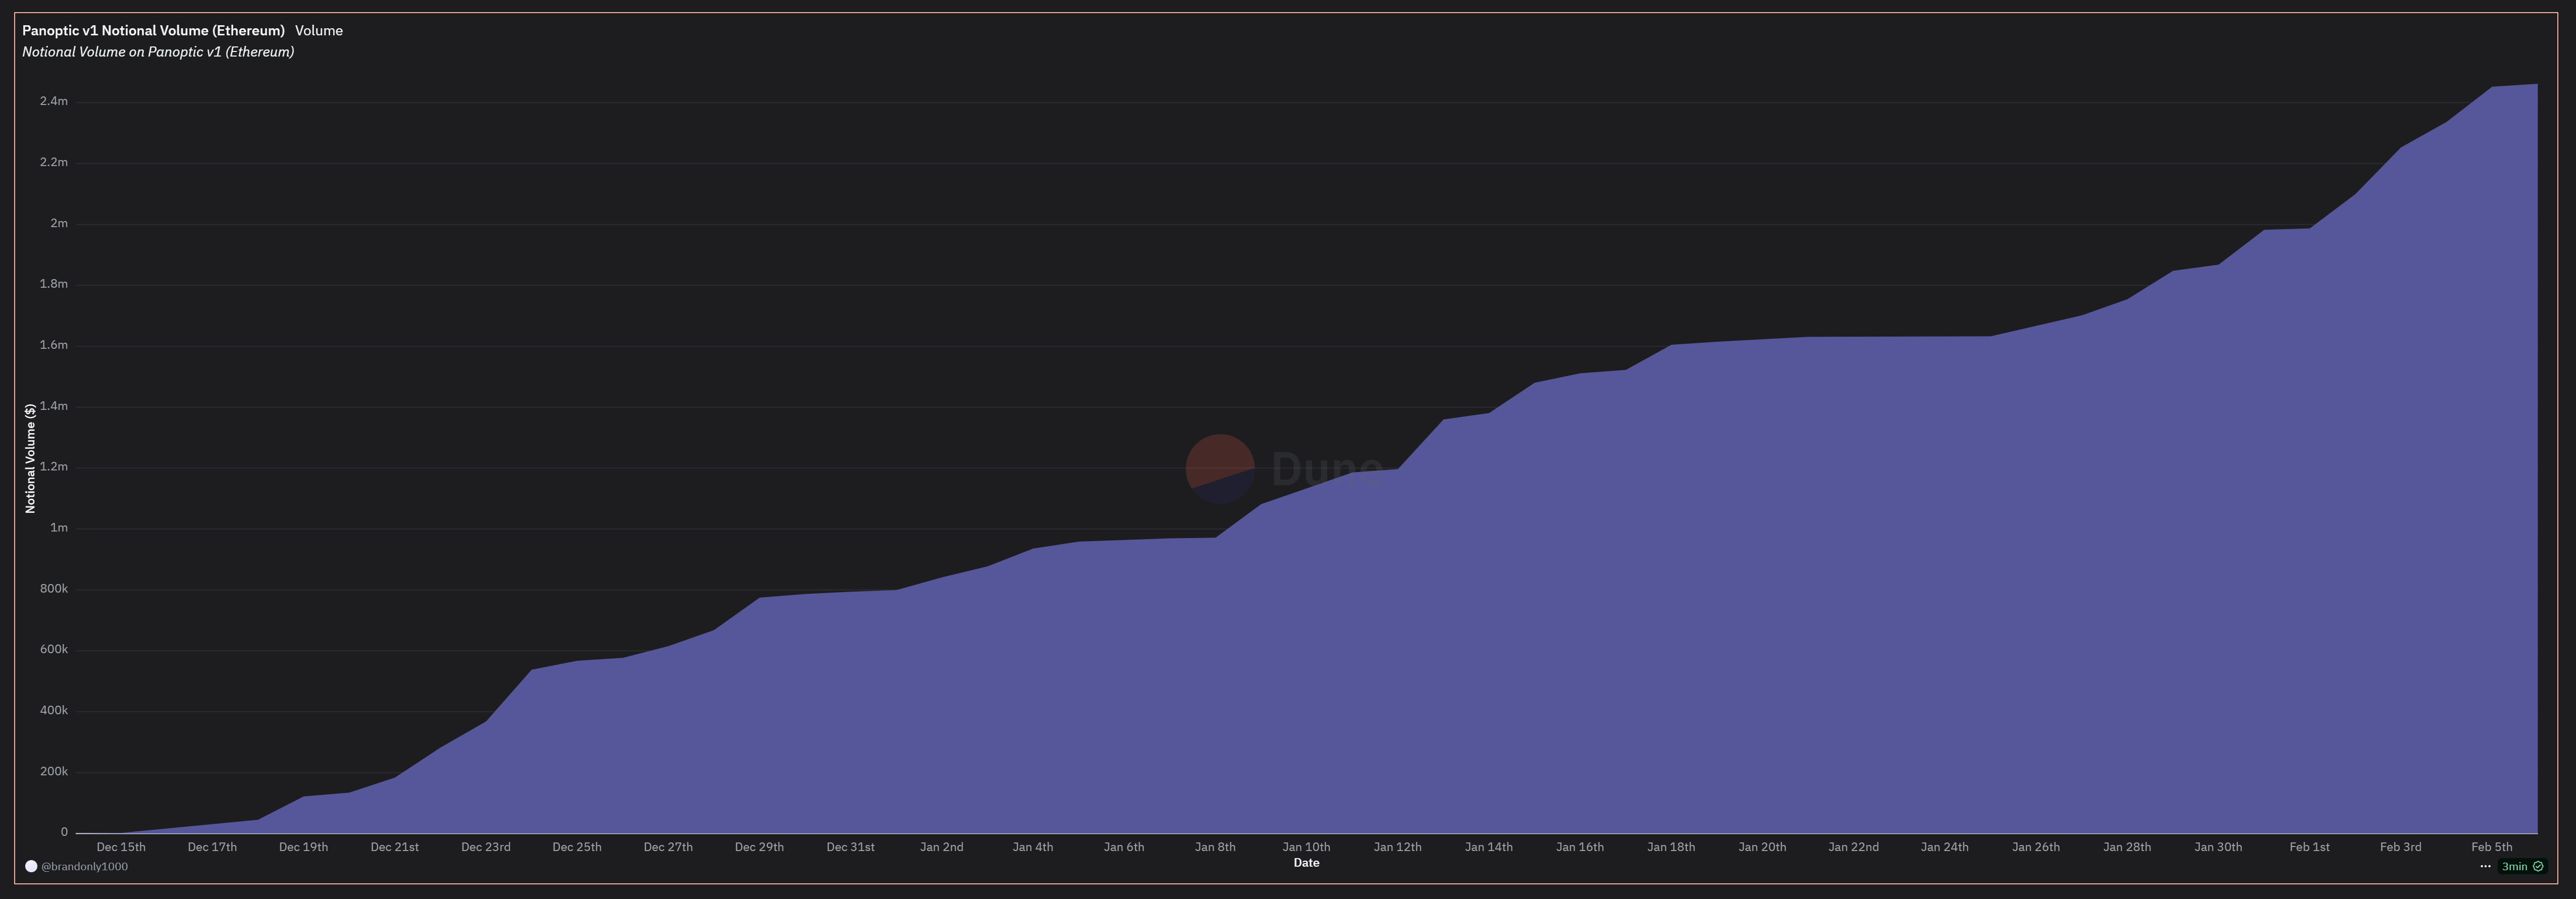Click the Jan 24th axis label
Viewport: 2576px width, 899px height.
(x=1944, y=847)
